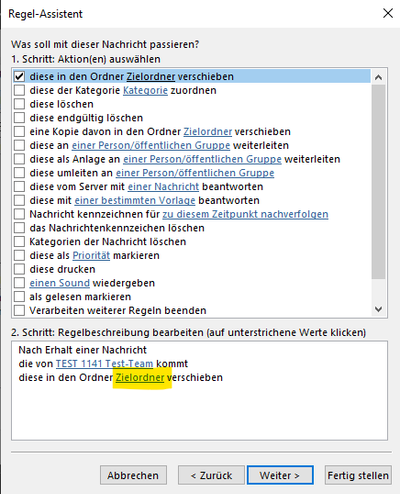
Task: Click 'Nach Erhalt einer Nachricht' text line
Action: click(x=82, y=350)
